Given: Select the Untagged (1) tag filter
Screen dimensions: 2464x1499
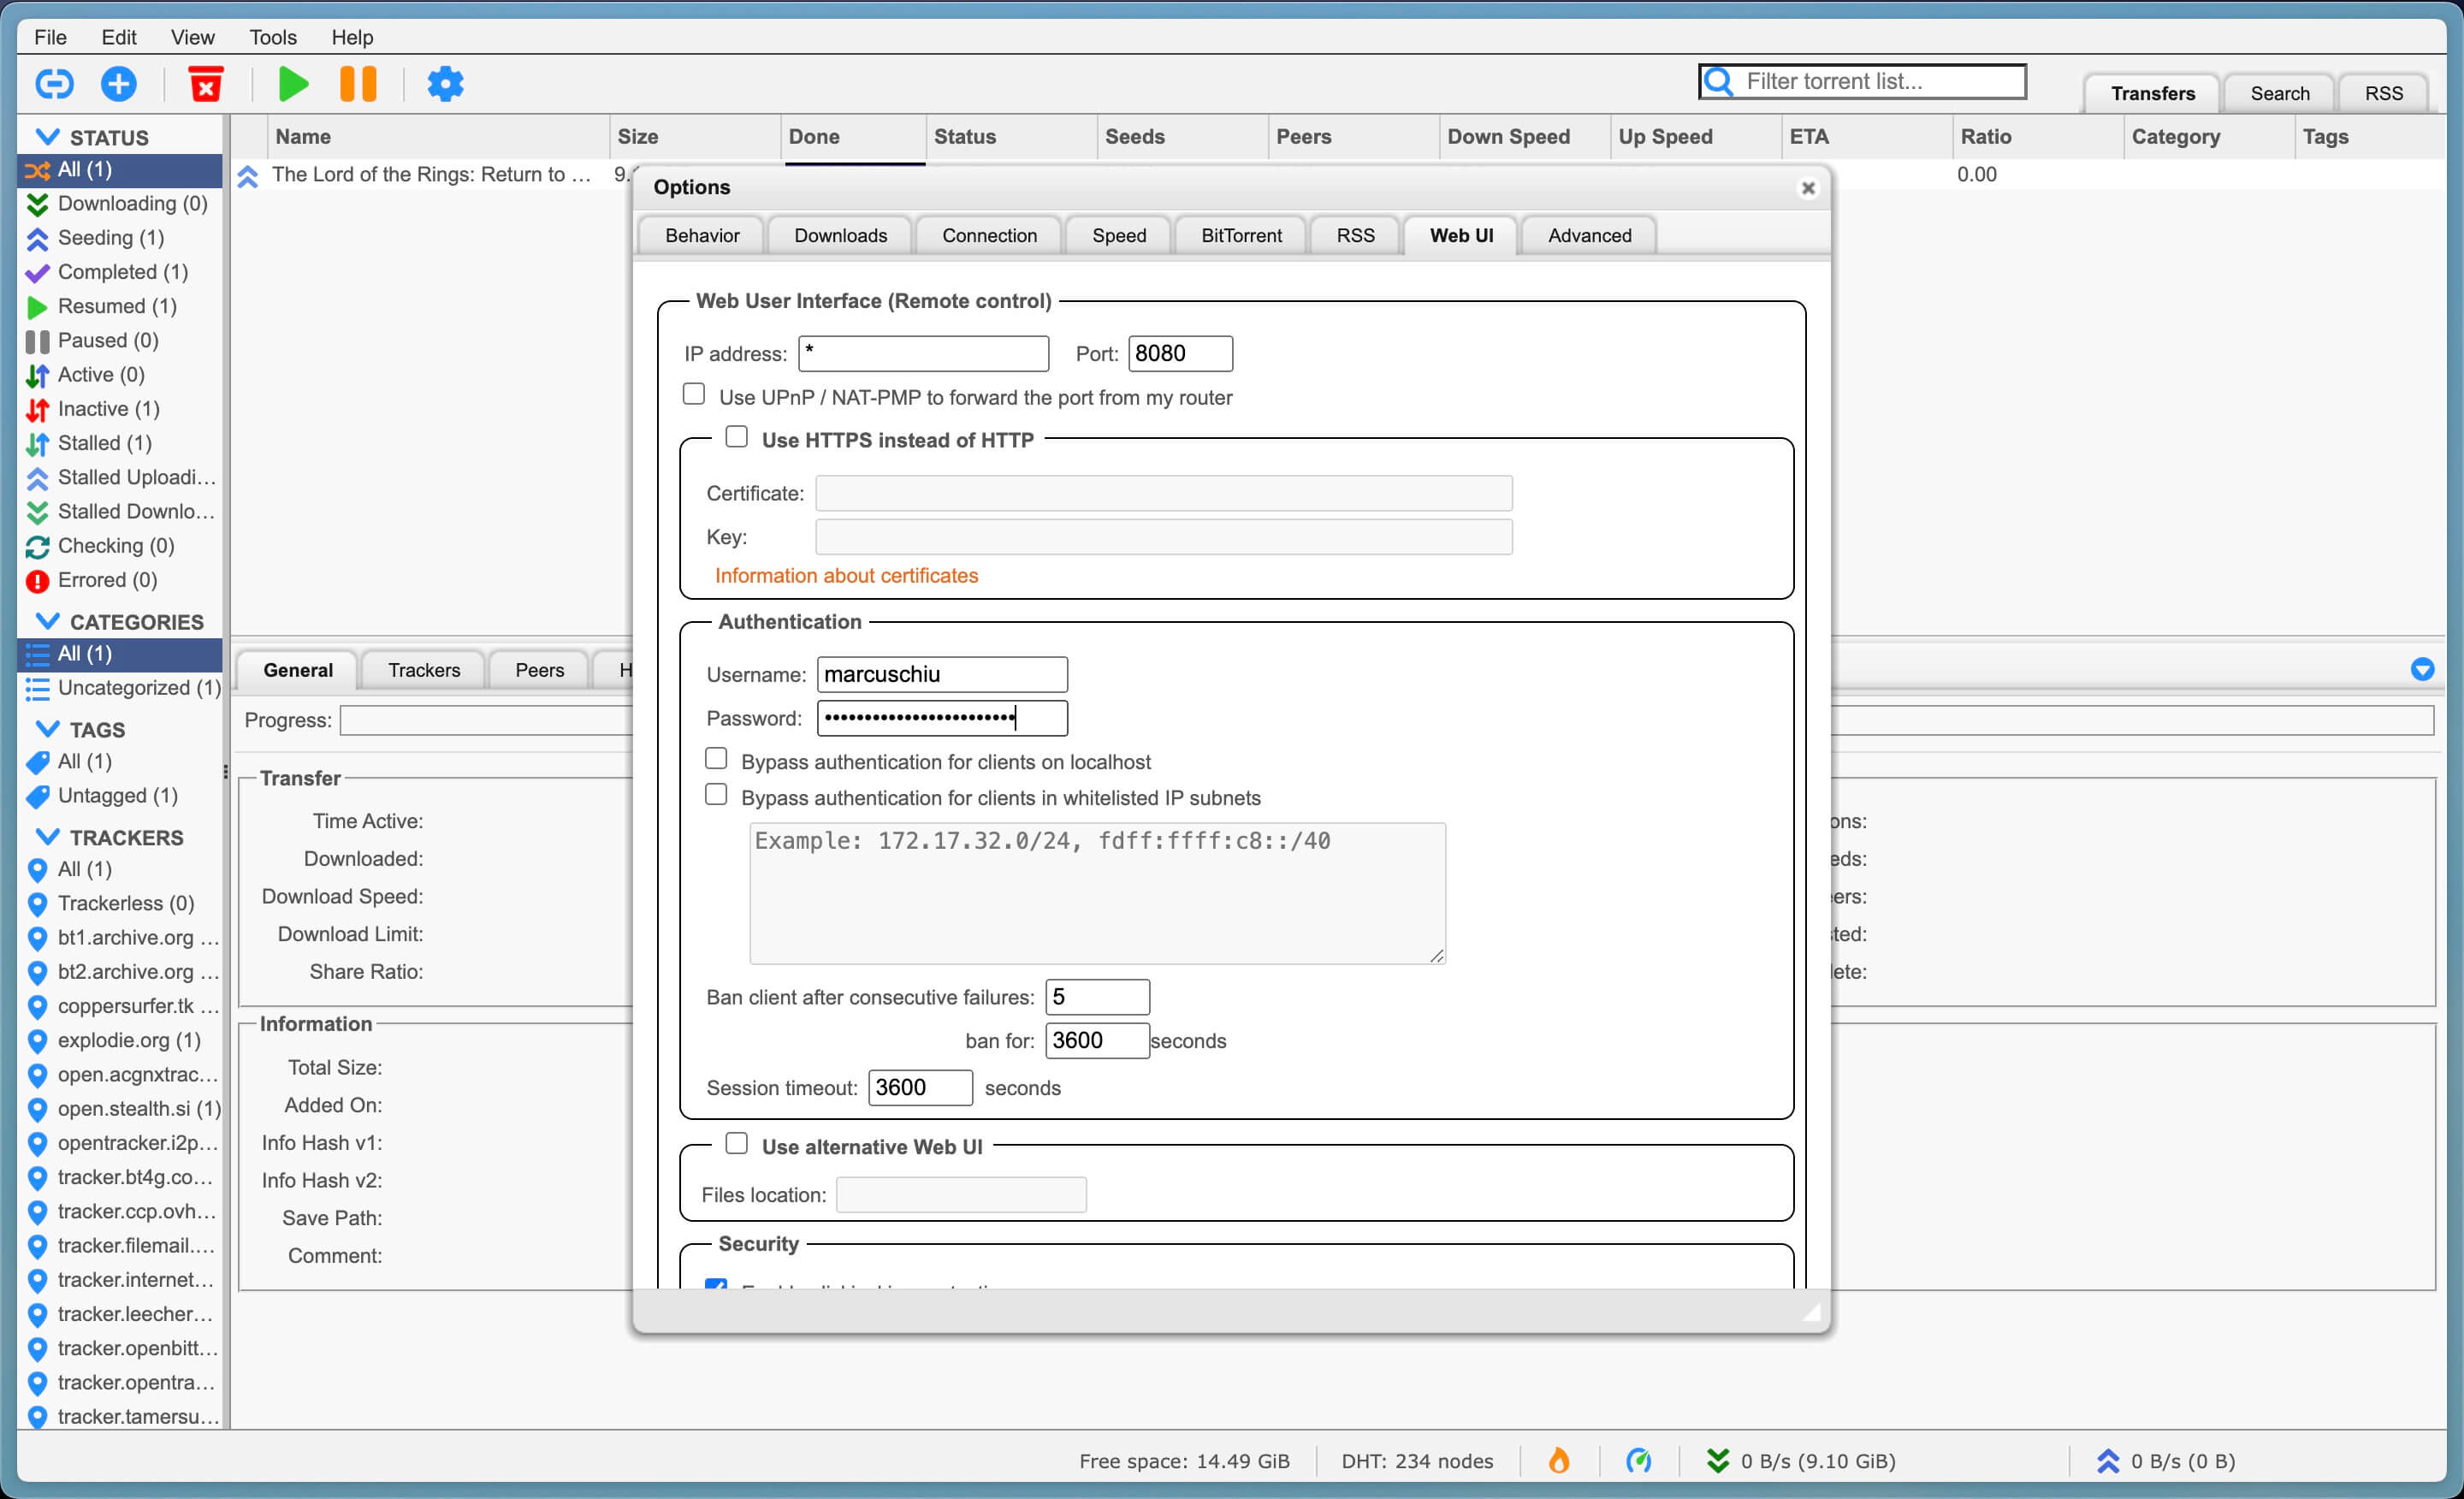Looking at the screenshot, I should 120,796.
